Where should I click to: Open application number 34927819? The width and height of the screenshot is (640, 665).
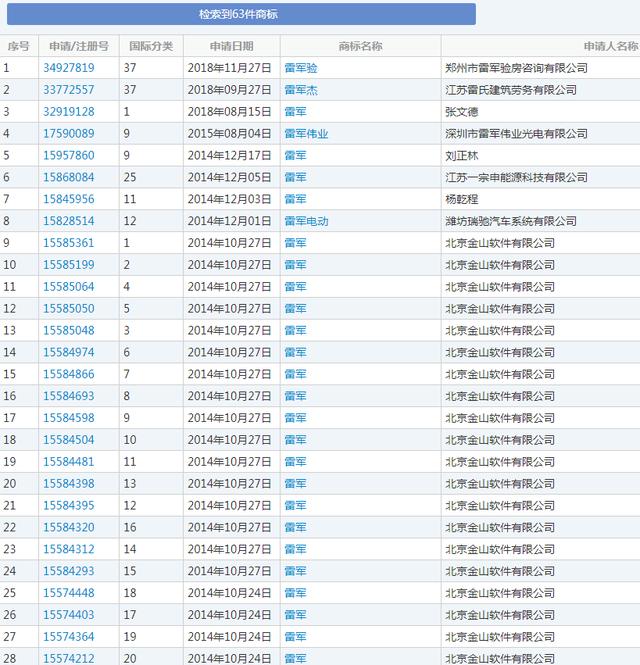click(x=69, y=68)
